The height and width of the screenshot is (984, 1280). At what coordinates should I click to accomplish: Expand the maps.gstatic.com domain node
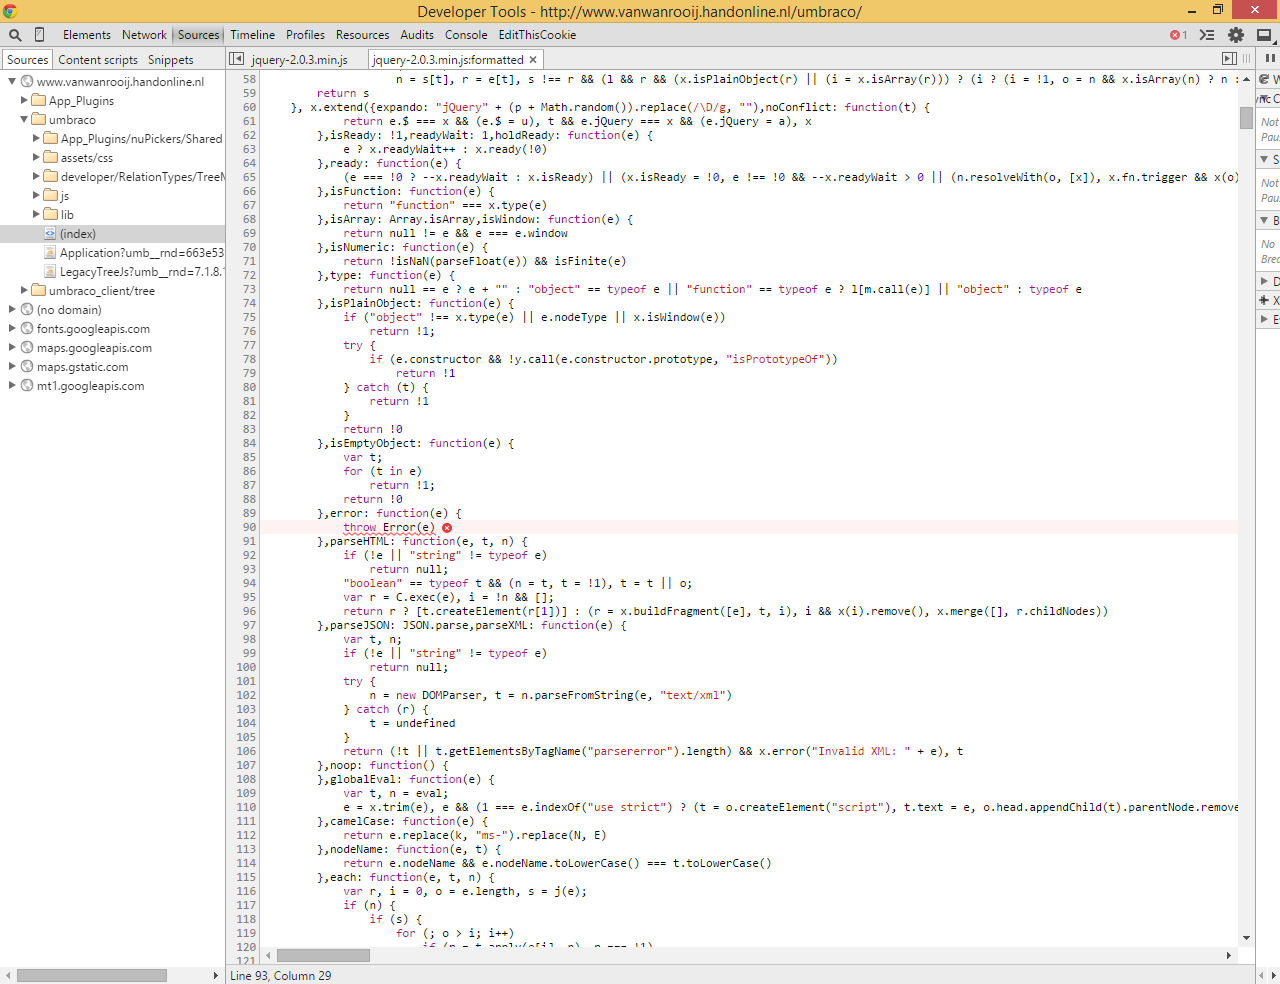pyautogui.click(x=13, y=367)
